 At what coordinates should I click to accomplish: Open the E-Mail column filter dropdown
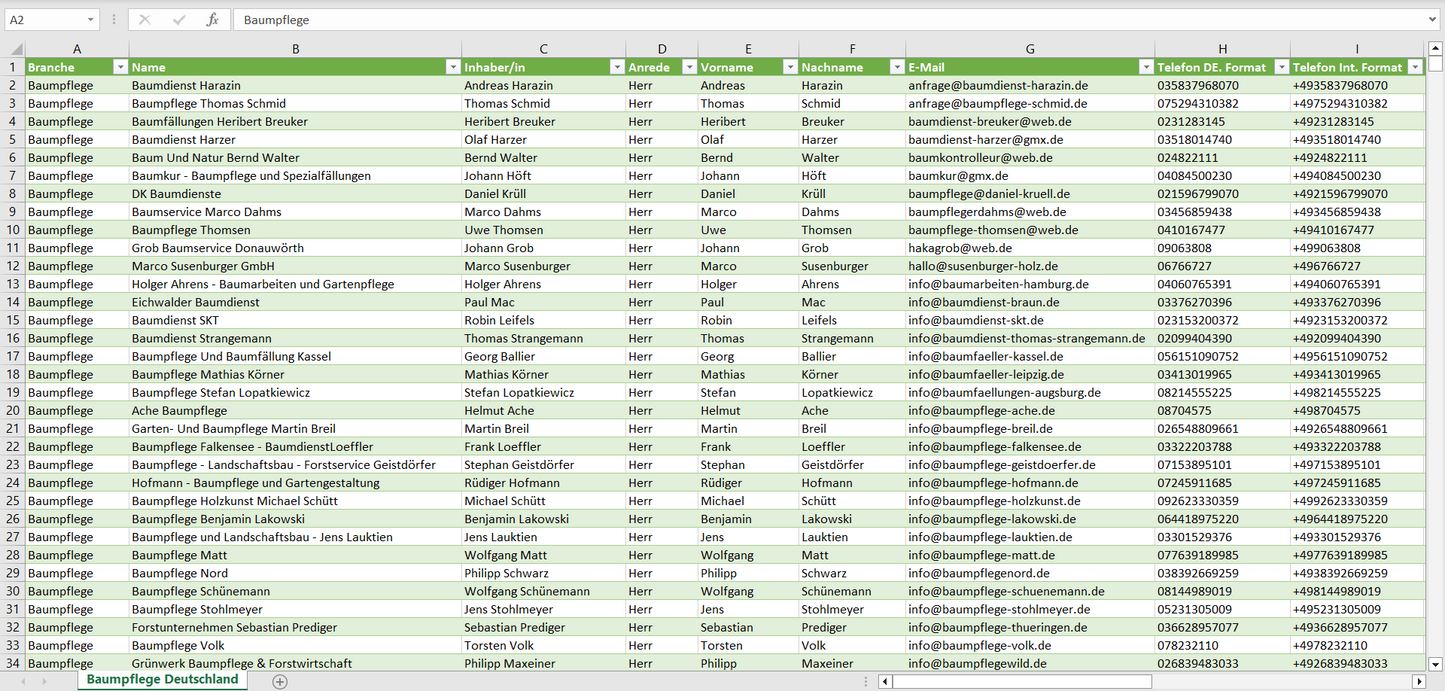click(x=1145, y=67)
